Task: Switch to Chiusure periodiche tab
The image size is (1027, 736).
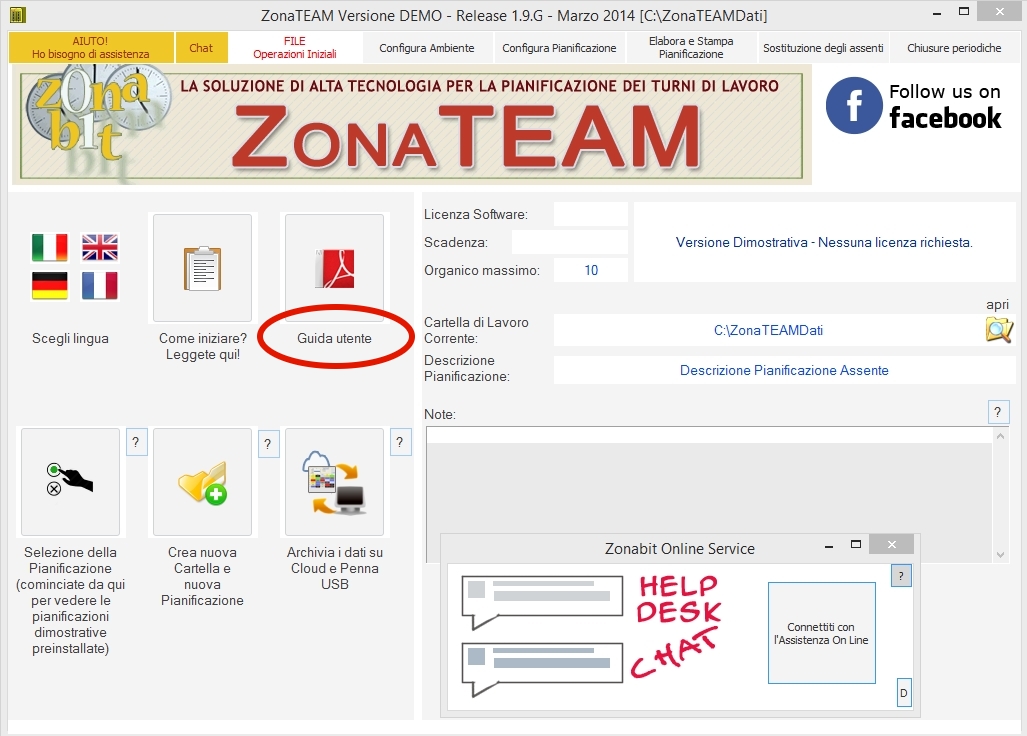Action: click(x=954, y=48)
